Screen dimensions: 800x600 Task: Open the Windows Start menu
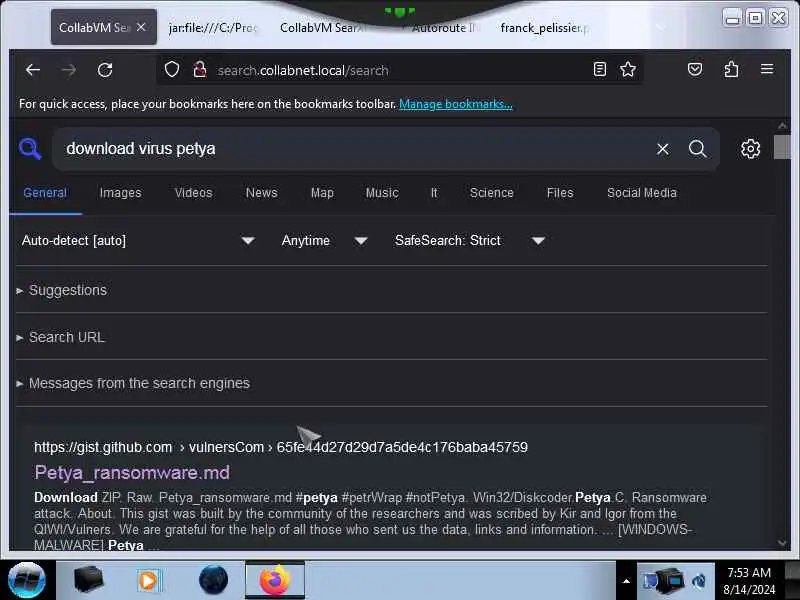pyautogui.click(x=27, y=580)
